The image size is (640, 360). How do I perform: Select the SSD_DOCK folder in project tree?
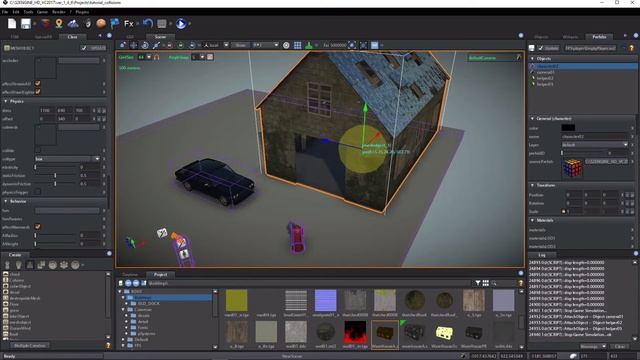149,304
